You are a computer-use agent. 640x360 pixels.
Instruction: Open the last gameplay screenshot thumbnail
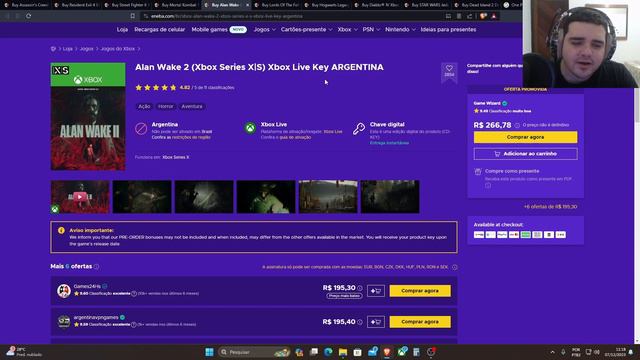[390, 197]
